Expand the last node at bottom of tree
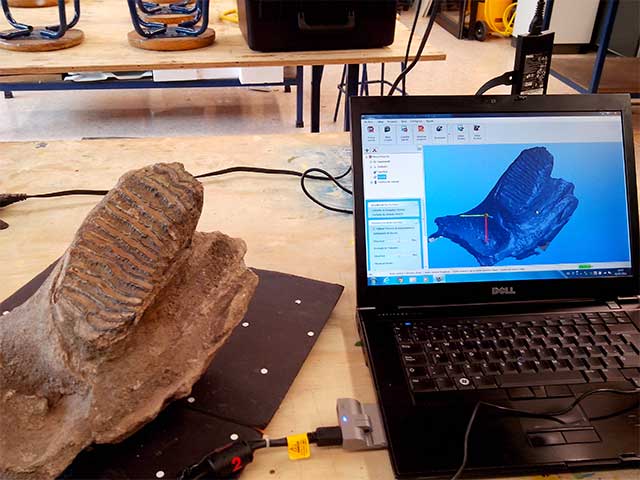This screenshot has width=640, height=480. 371,182
